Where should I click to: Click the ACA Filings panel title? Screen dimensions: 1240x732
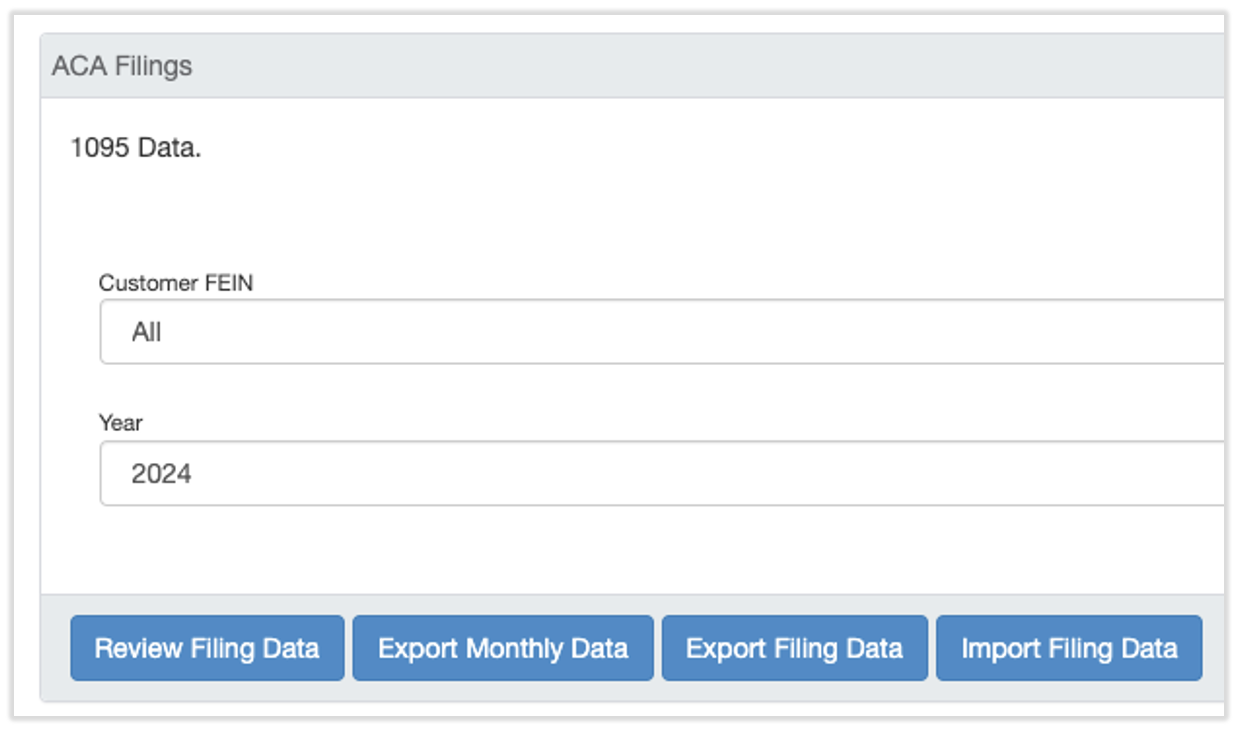pos(122,66)
